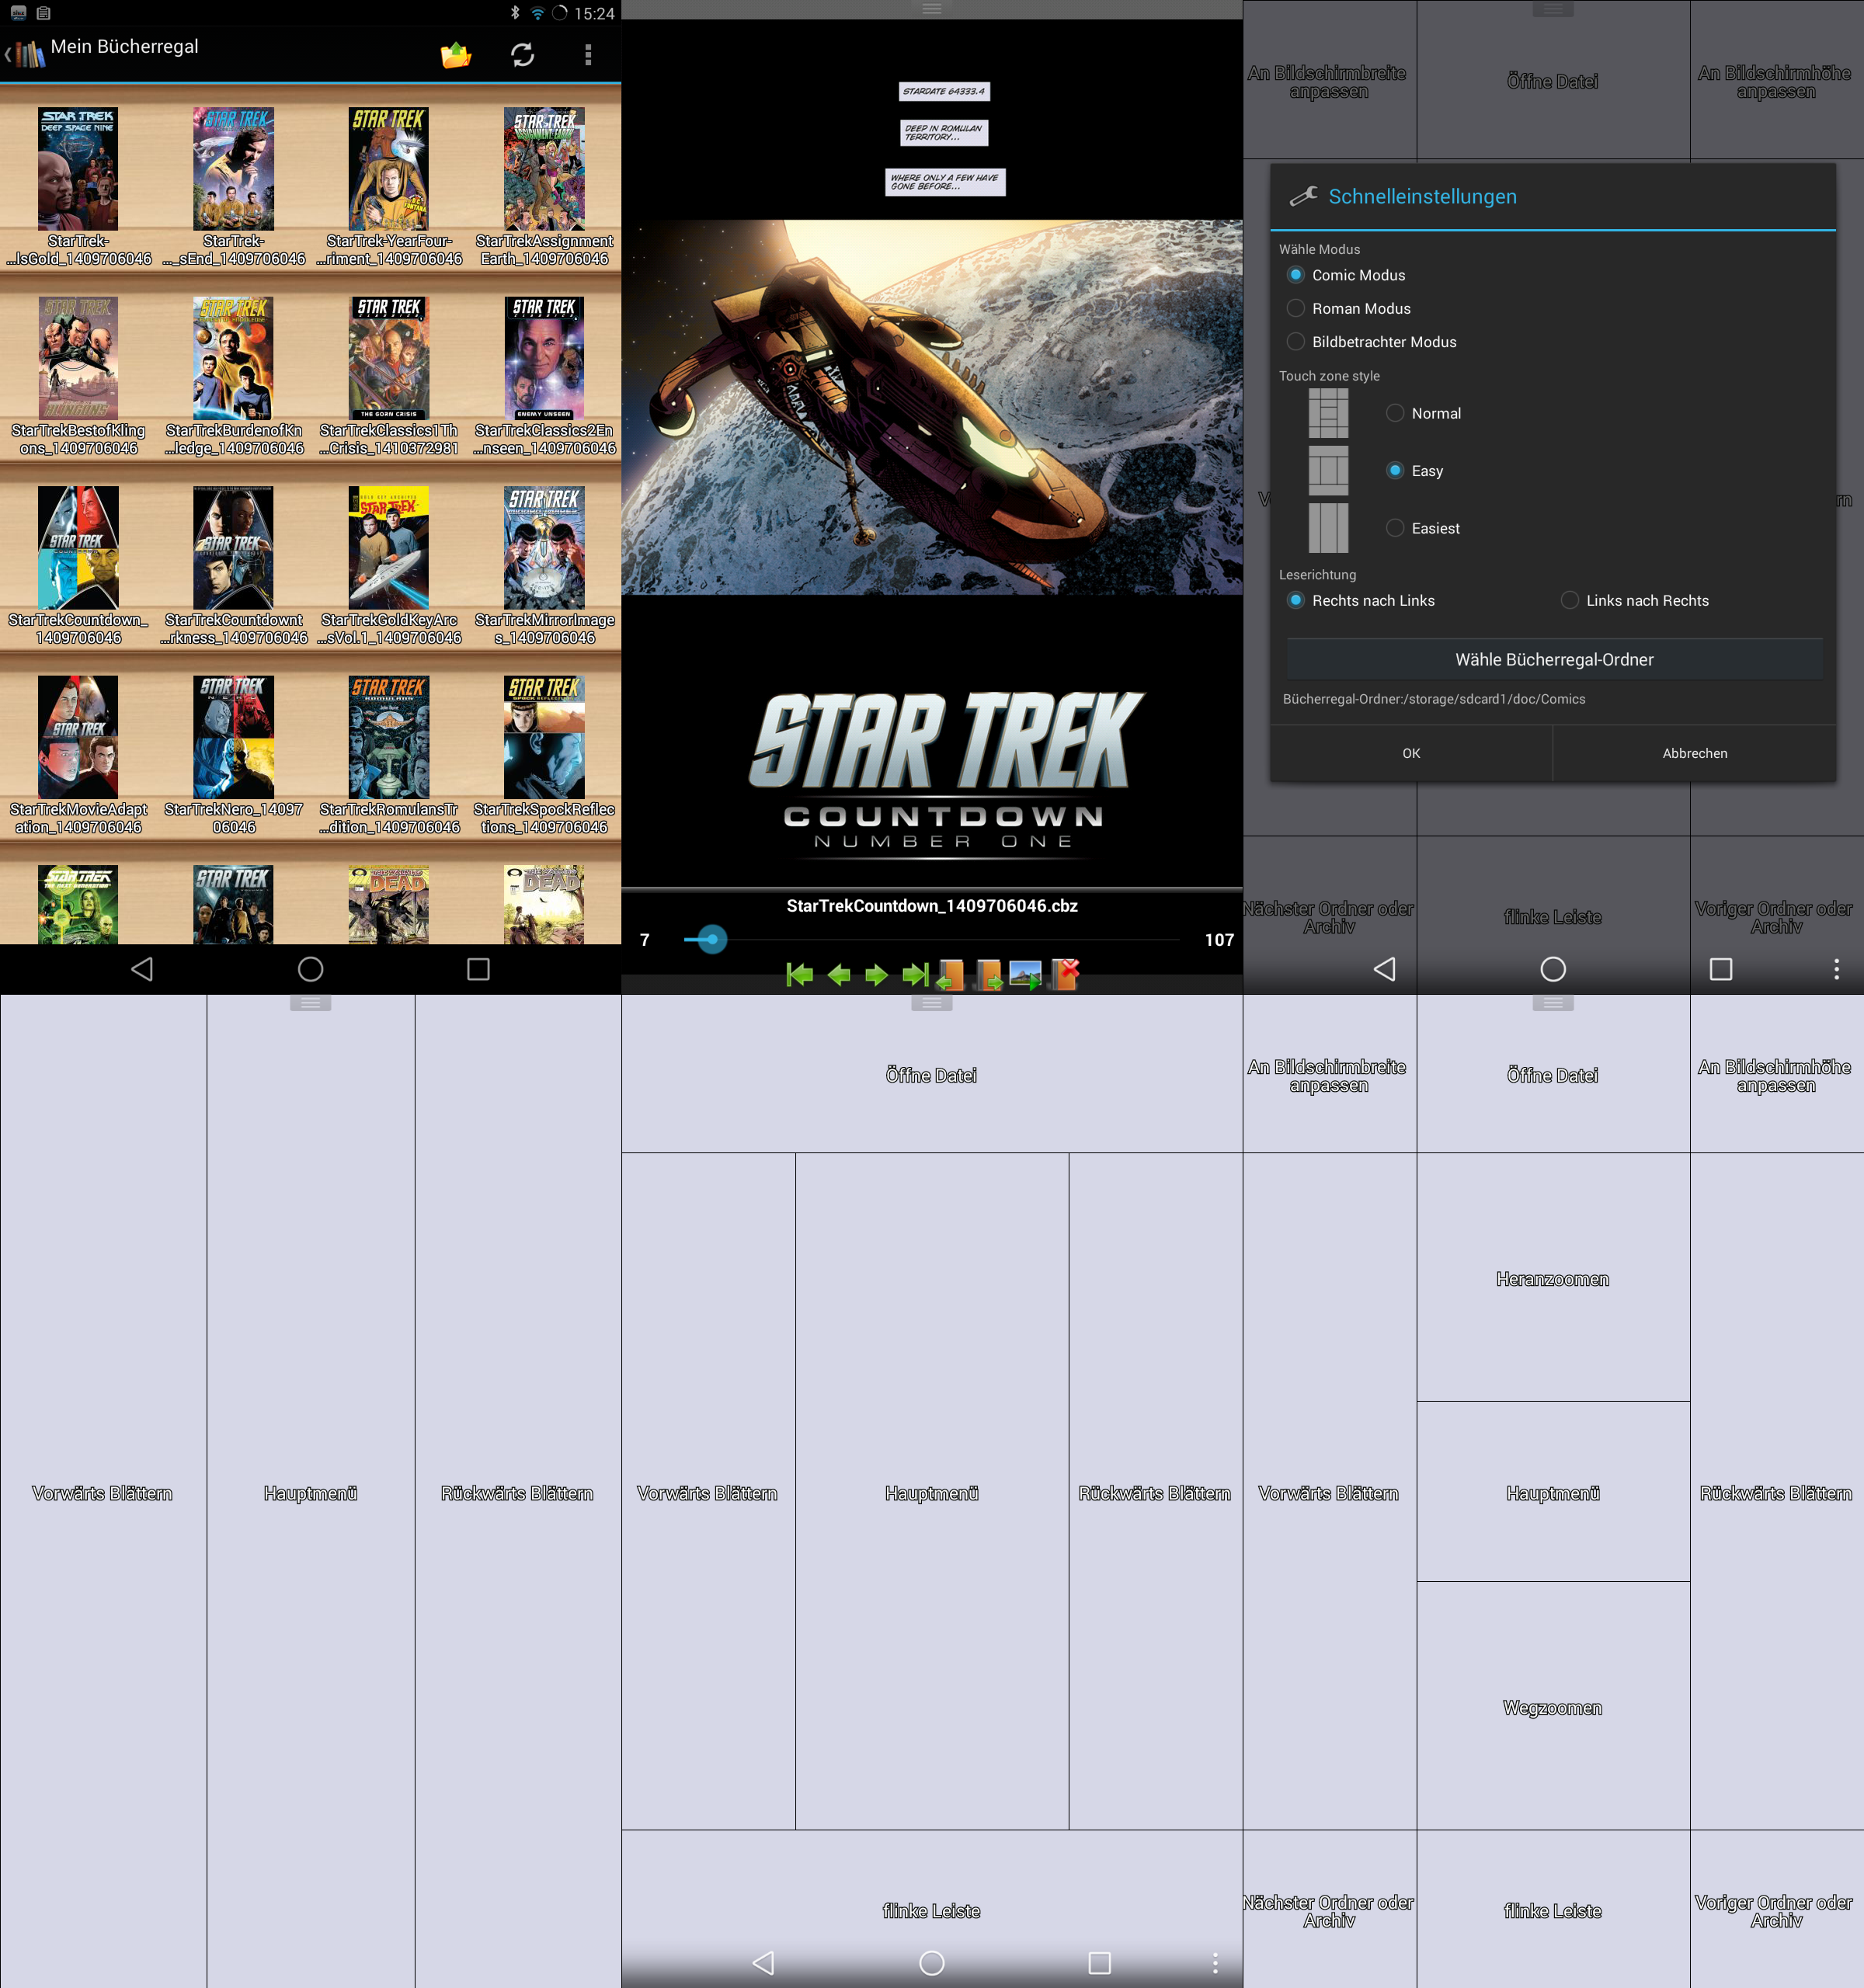Click Abbrechen in the Schnelleinstellungen dialog
This screenshot has width=1864, height=1988.
pos(1695,753)
